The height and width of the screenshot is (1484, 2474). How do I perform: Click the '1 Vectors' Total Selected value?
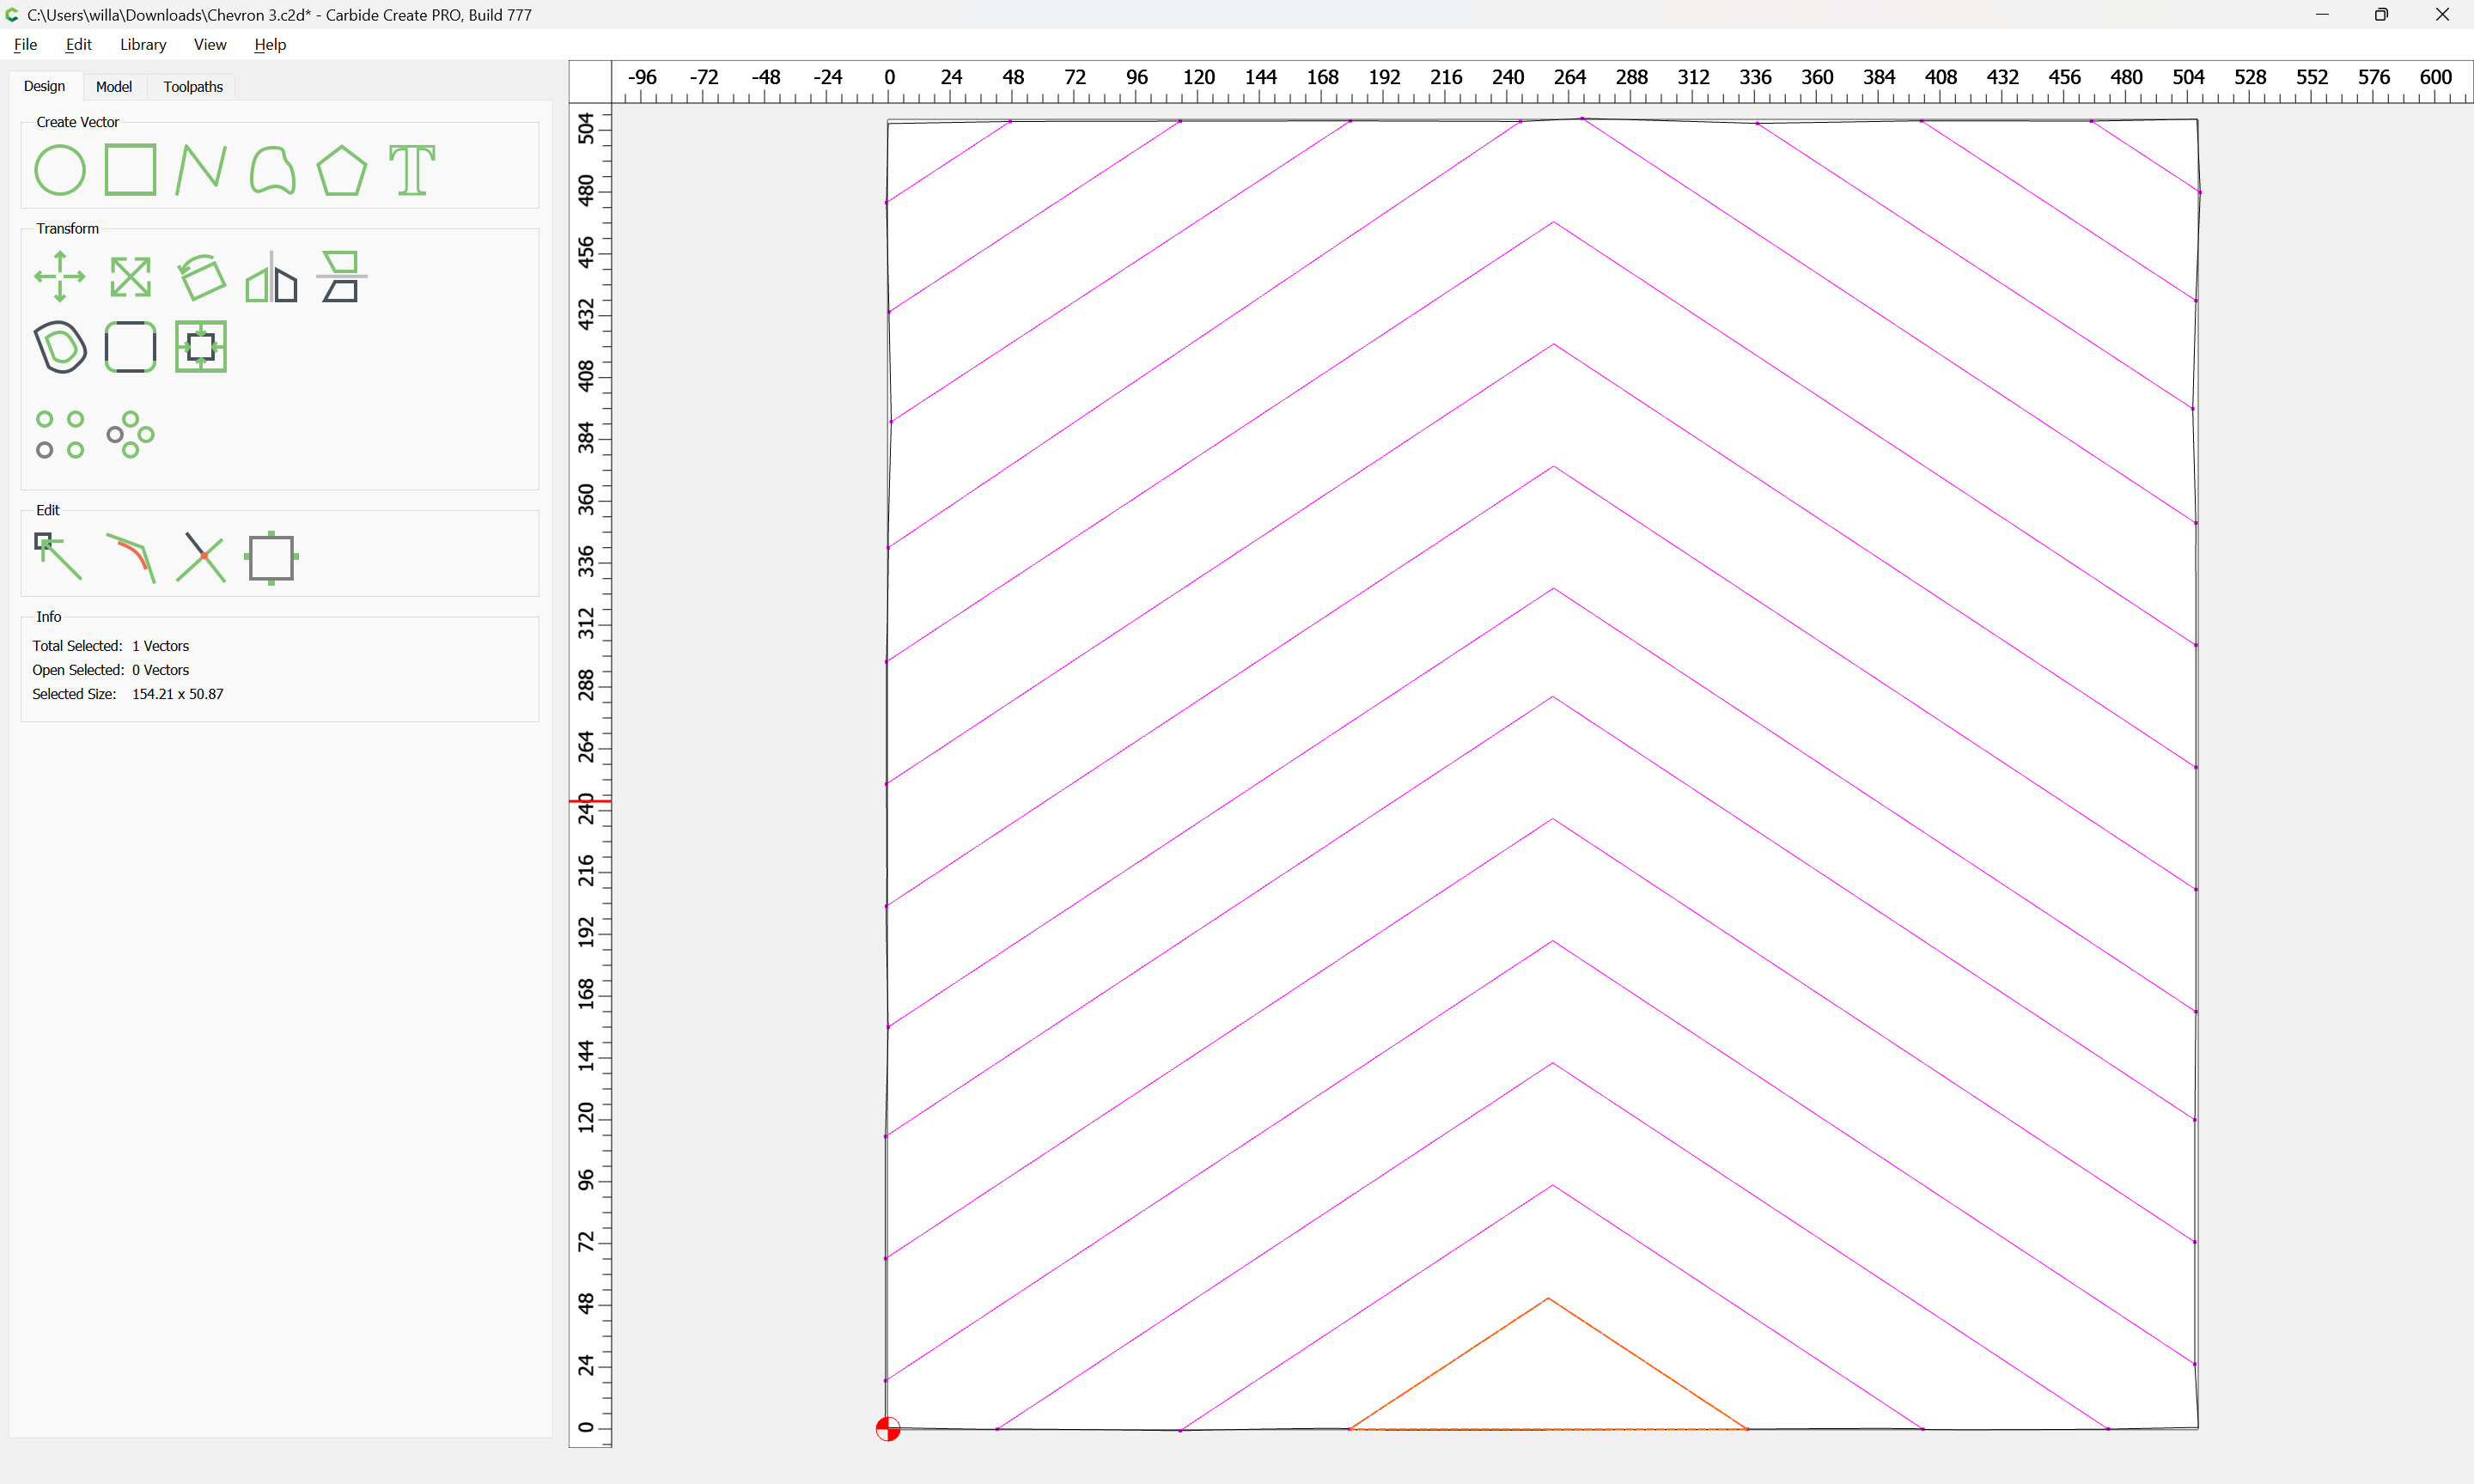(x=160, y=646)
